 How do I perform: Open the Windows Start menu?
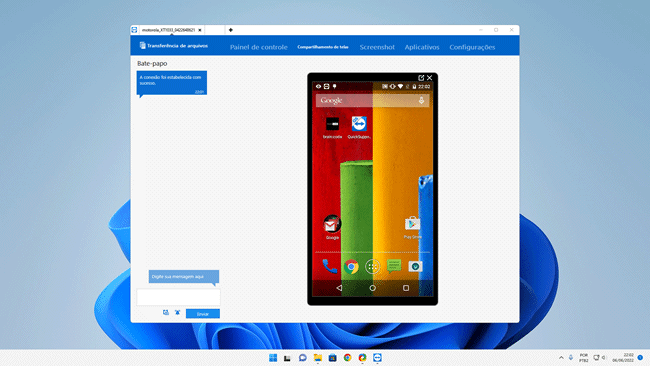coord(273,358)
